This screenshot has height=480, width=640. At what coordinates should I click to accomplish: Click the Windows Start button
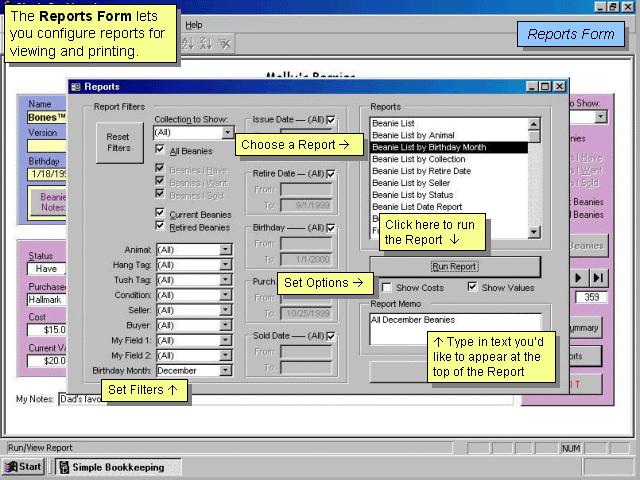(x=24, y=467)
